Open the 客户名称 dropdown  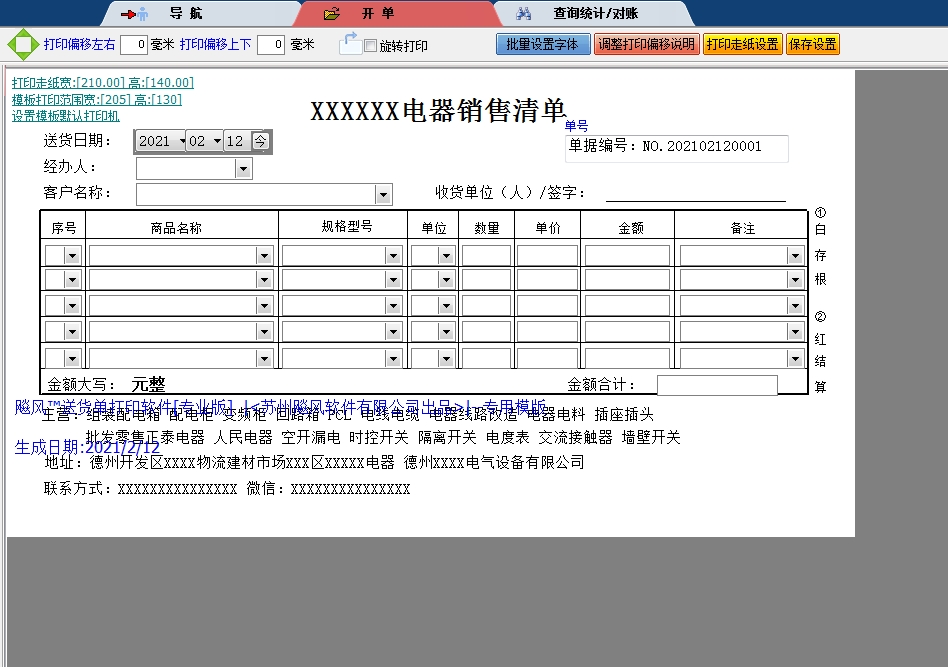coord(381,194)
